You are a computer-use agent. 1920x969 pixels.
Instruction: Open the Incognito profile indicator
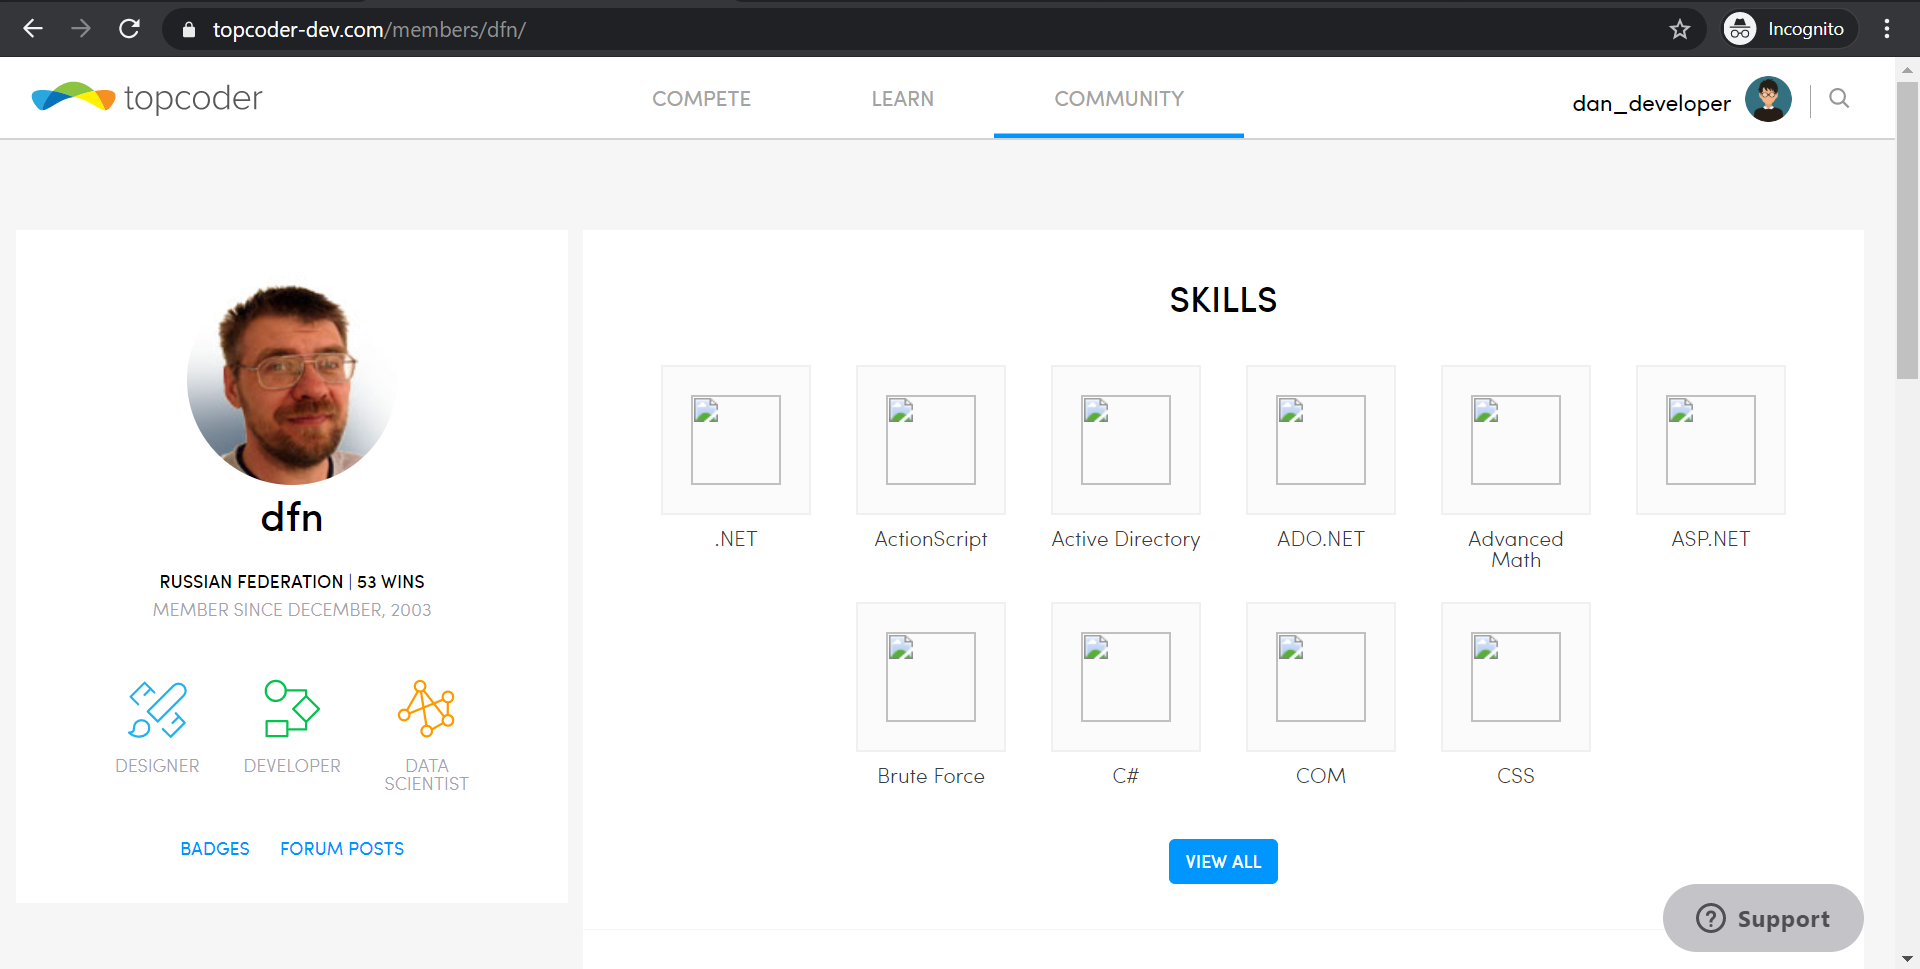point(1789,29)
